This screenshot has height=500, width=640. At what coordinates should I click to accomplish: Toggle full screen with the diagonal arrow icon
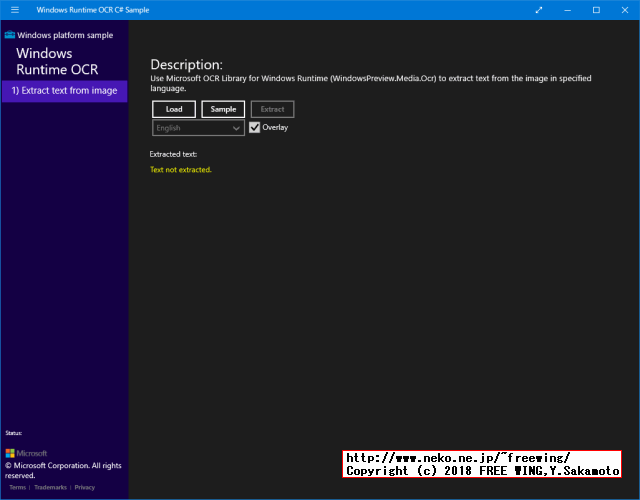[x=539, y=10]
